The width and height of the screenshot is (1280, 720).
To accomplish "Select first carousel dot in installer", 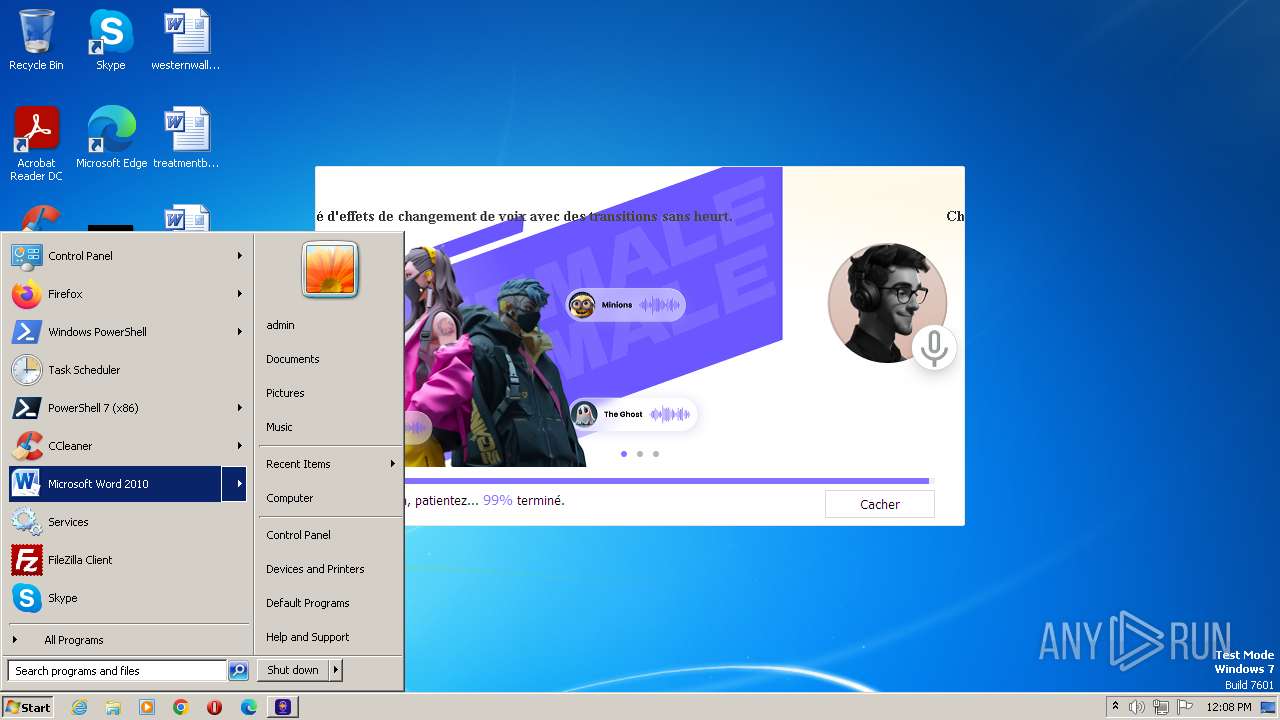I will (624, 454).
